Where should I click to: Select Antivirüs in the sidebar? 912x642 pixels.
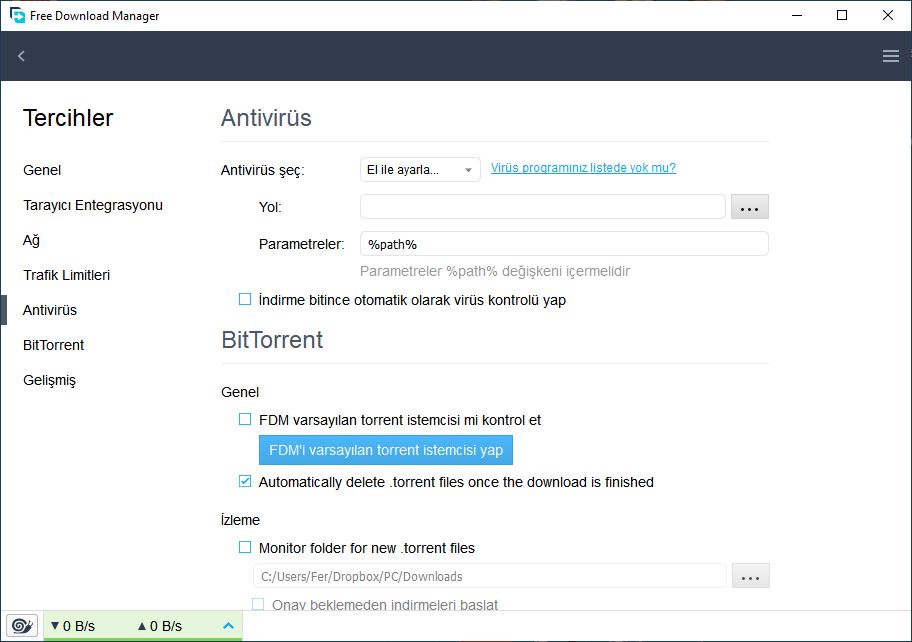tap(50, 310)
